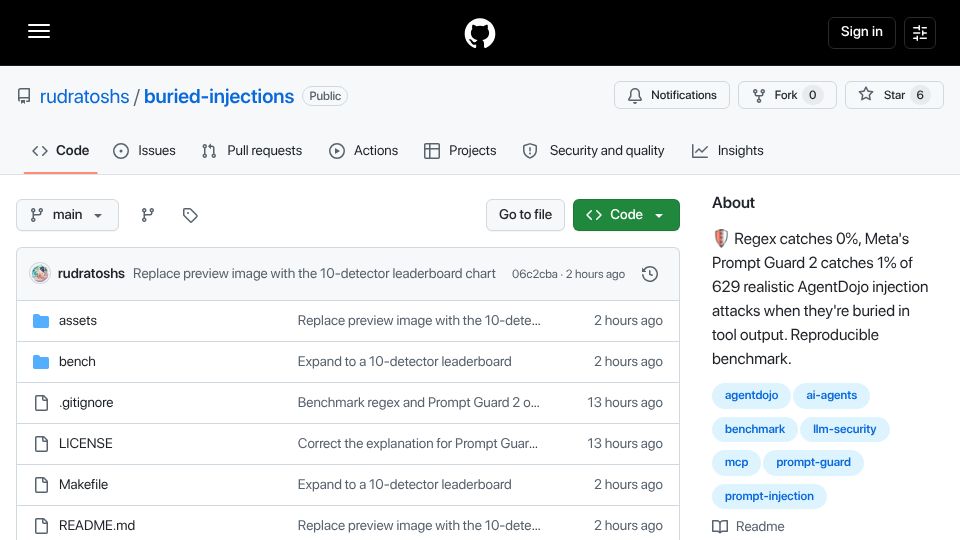Viewport: 960px width, 540px height.
Task: Select the ai-agents topic tag
Action: coord(831,396)
